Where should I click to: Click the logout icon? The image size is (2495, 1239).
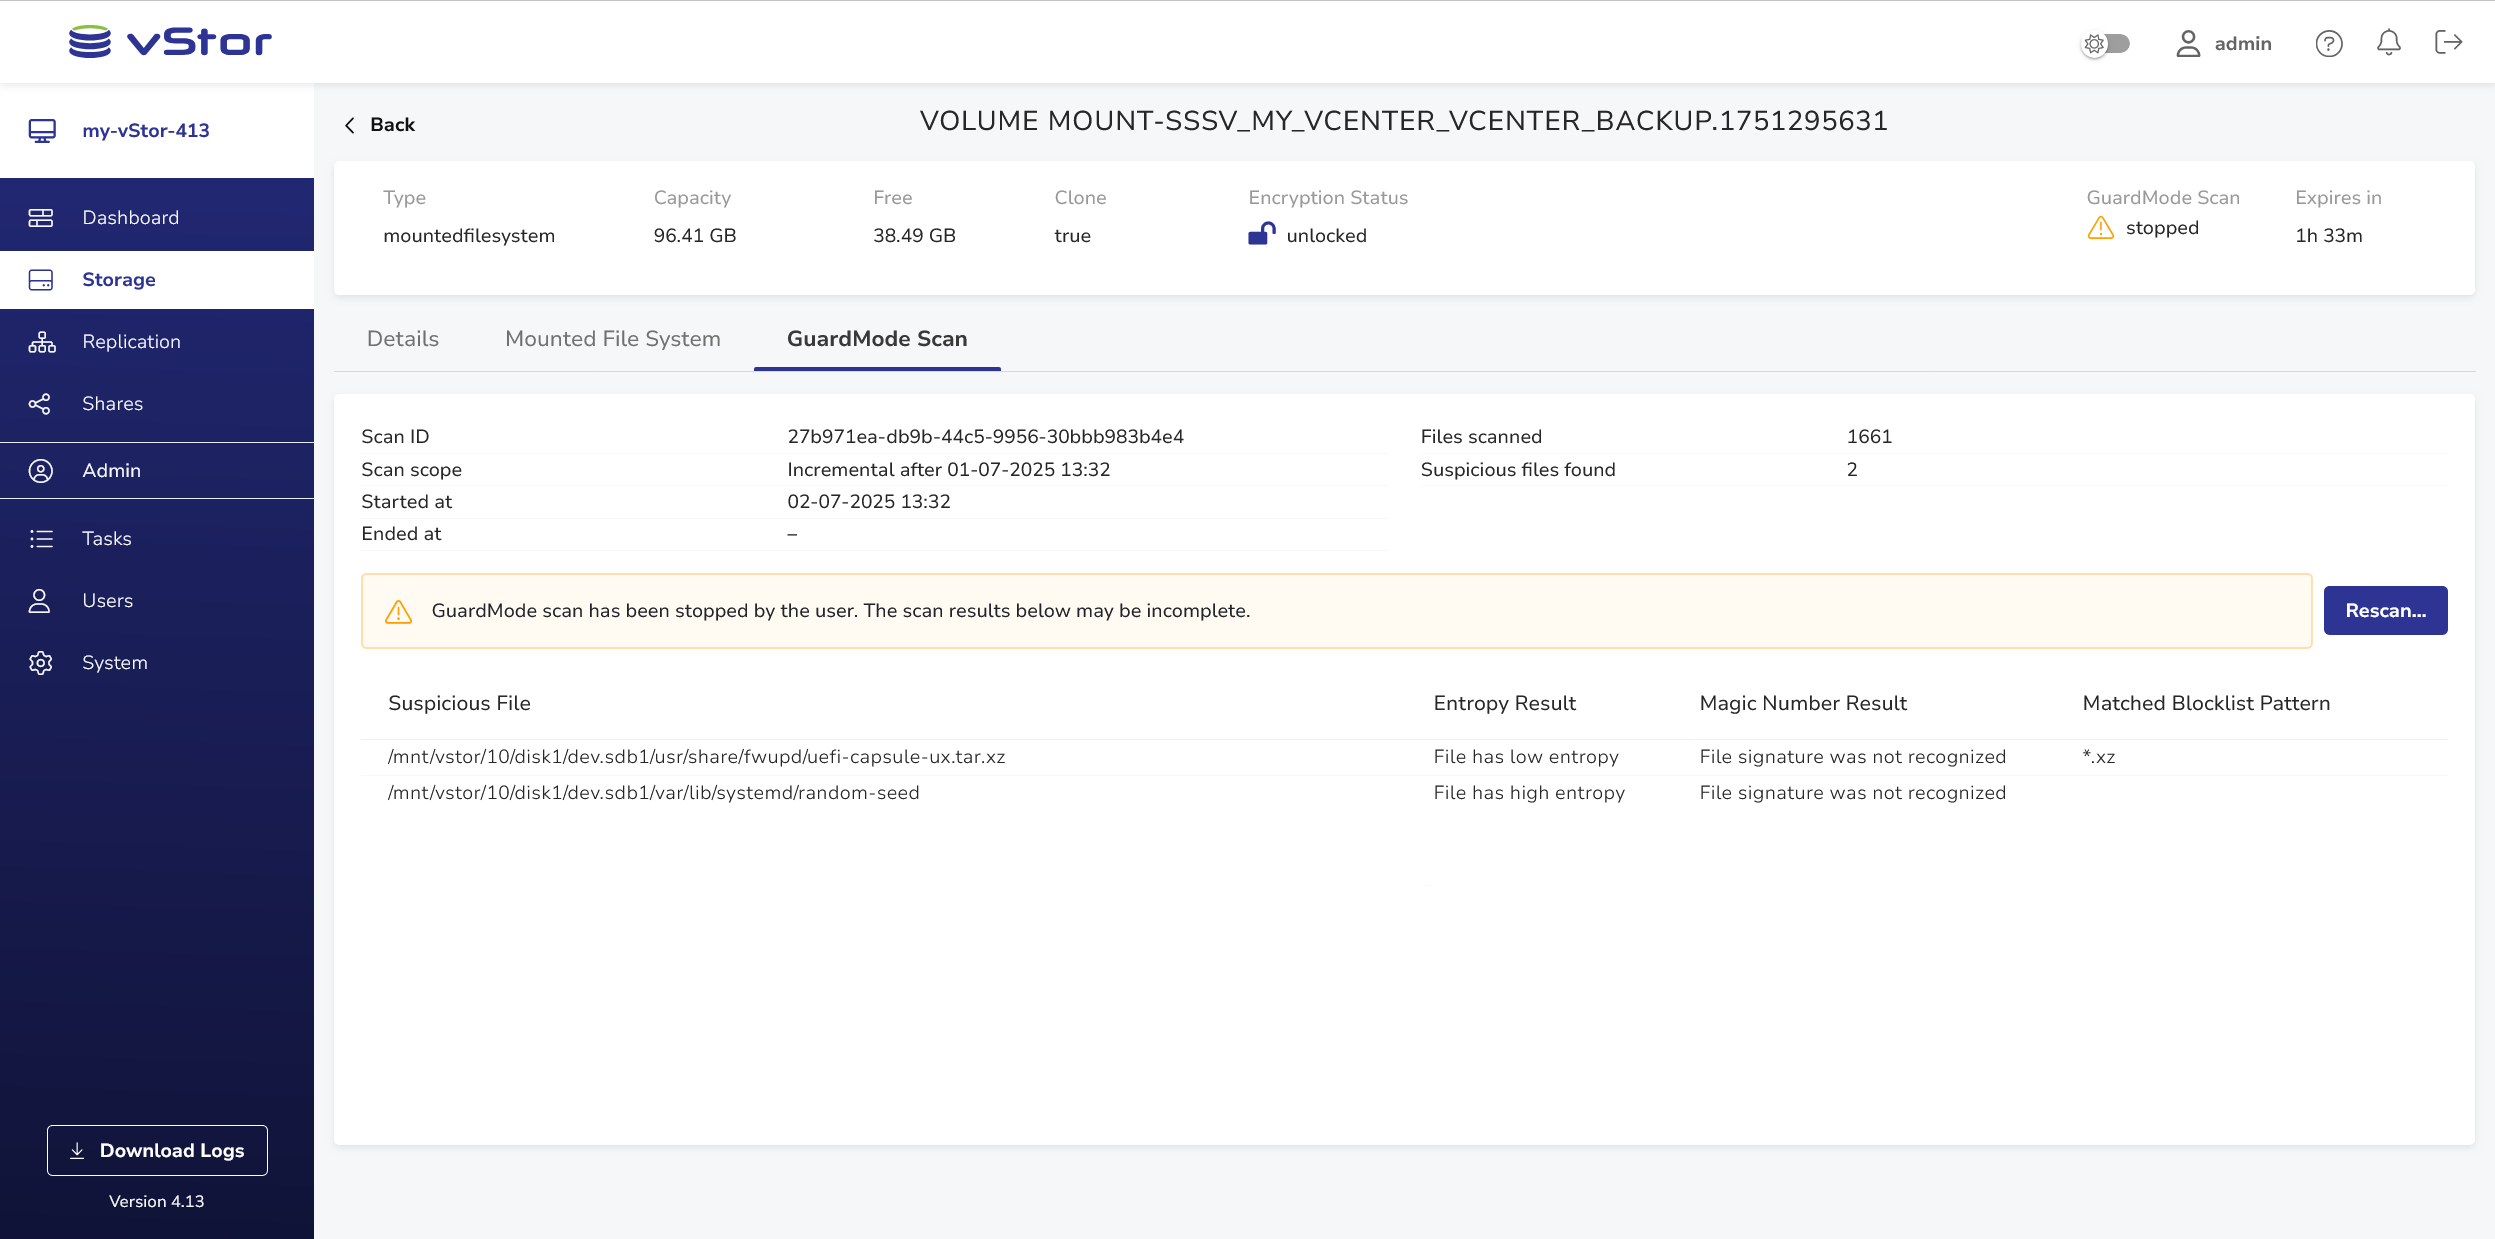tap(2447, 42)
